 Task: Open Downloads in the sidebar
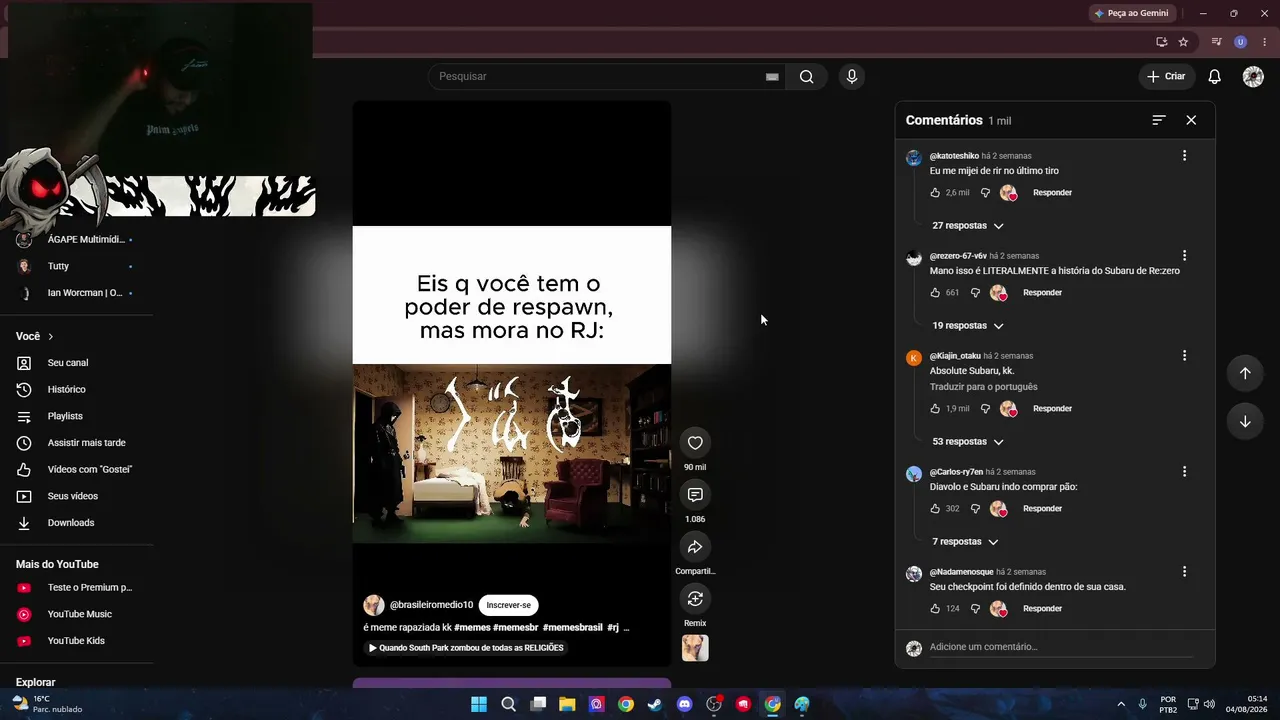(x=71, y=523)
